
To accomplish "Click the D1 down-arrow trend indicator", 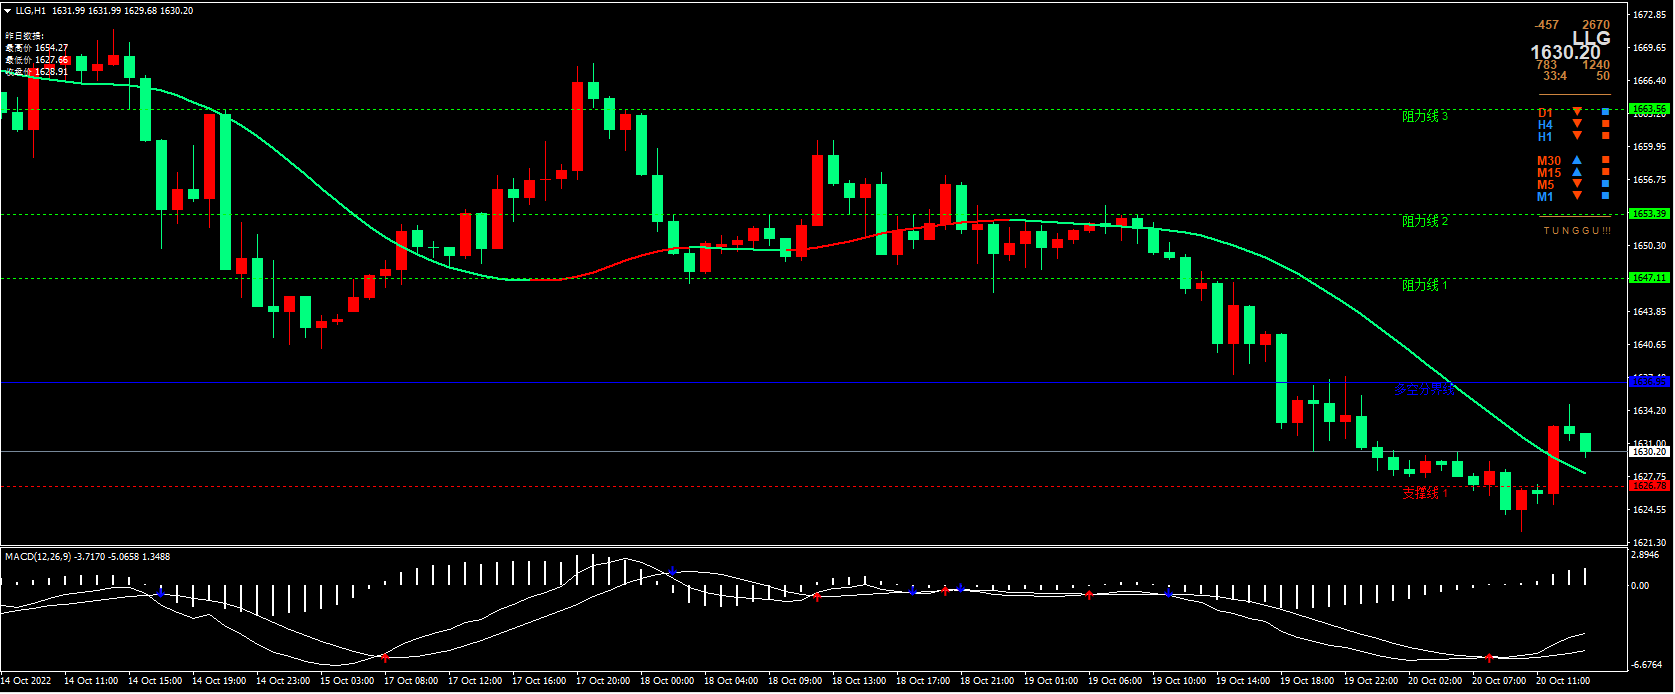I will pyautogui.click(x=1577, y=112).
